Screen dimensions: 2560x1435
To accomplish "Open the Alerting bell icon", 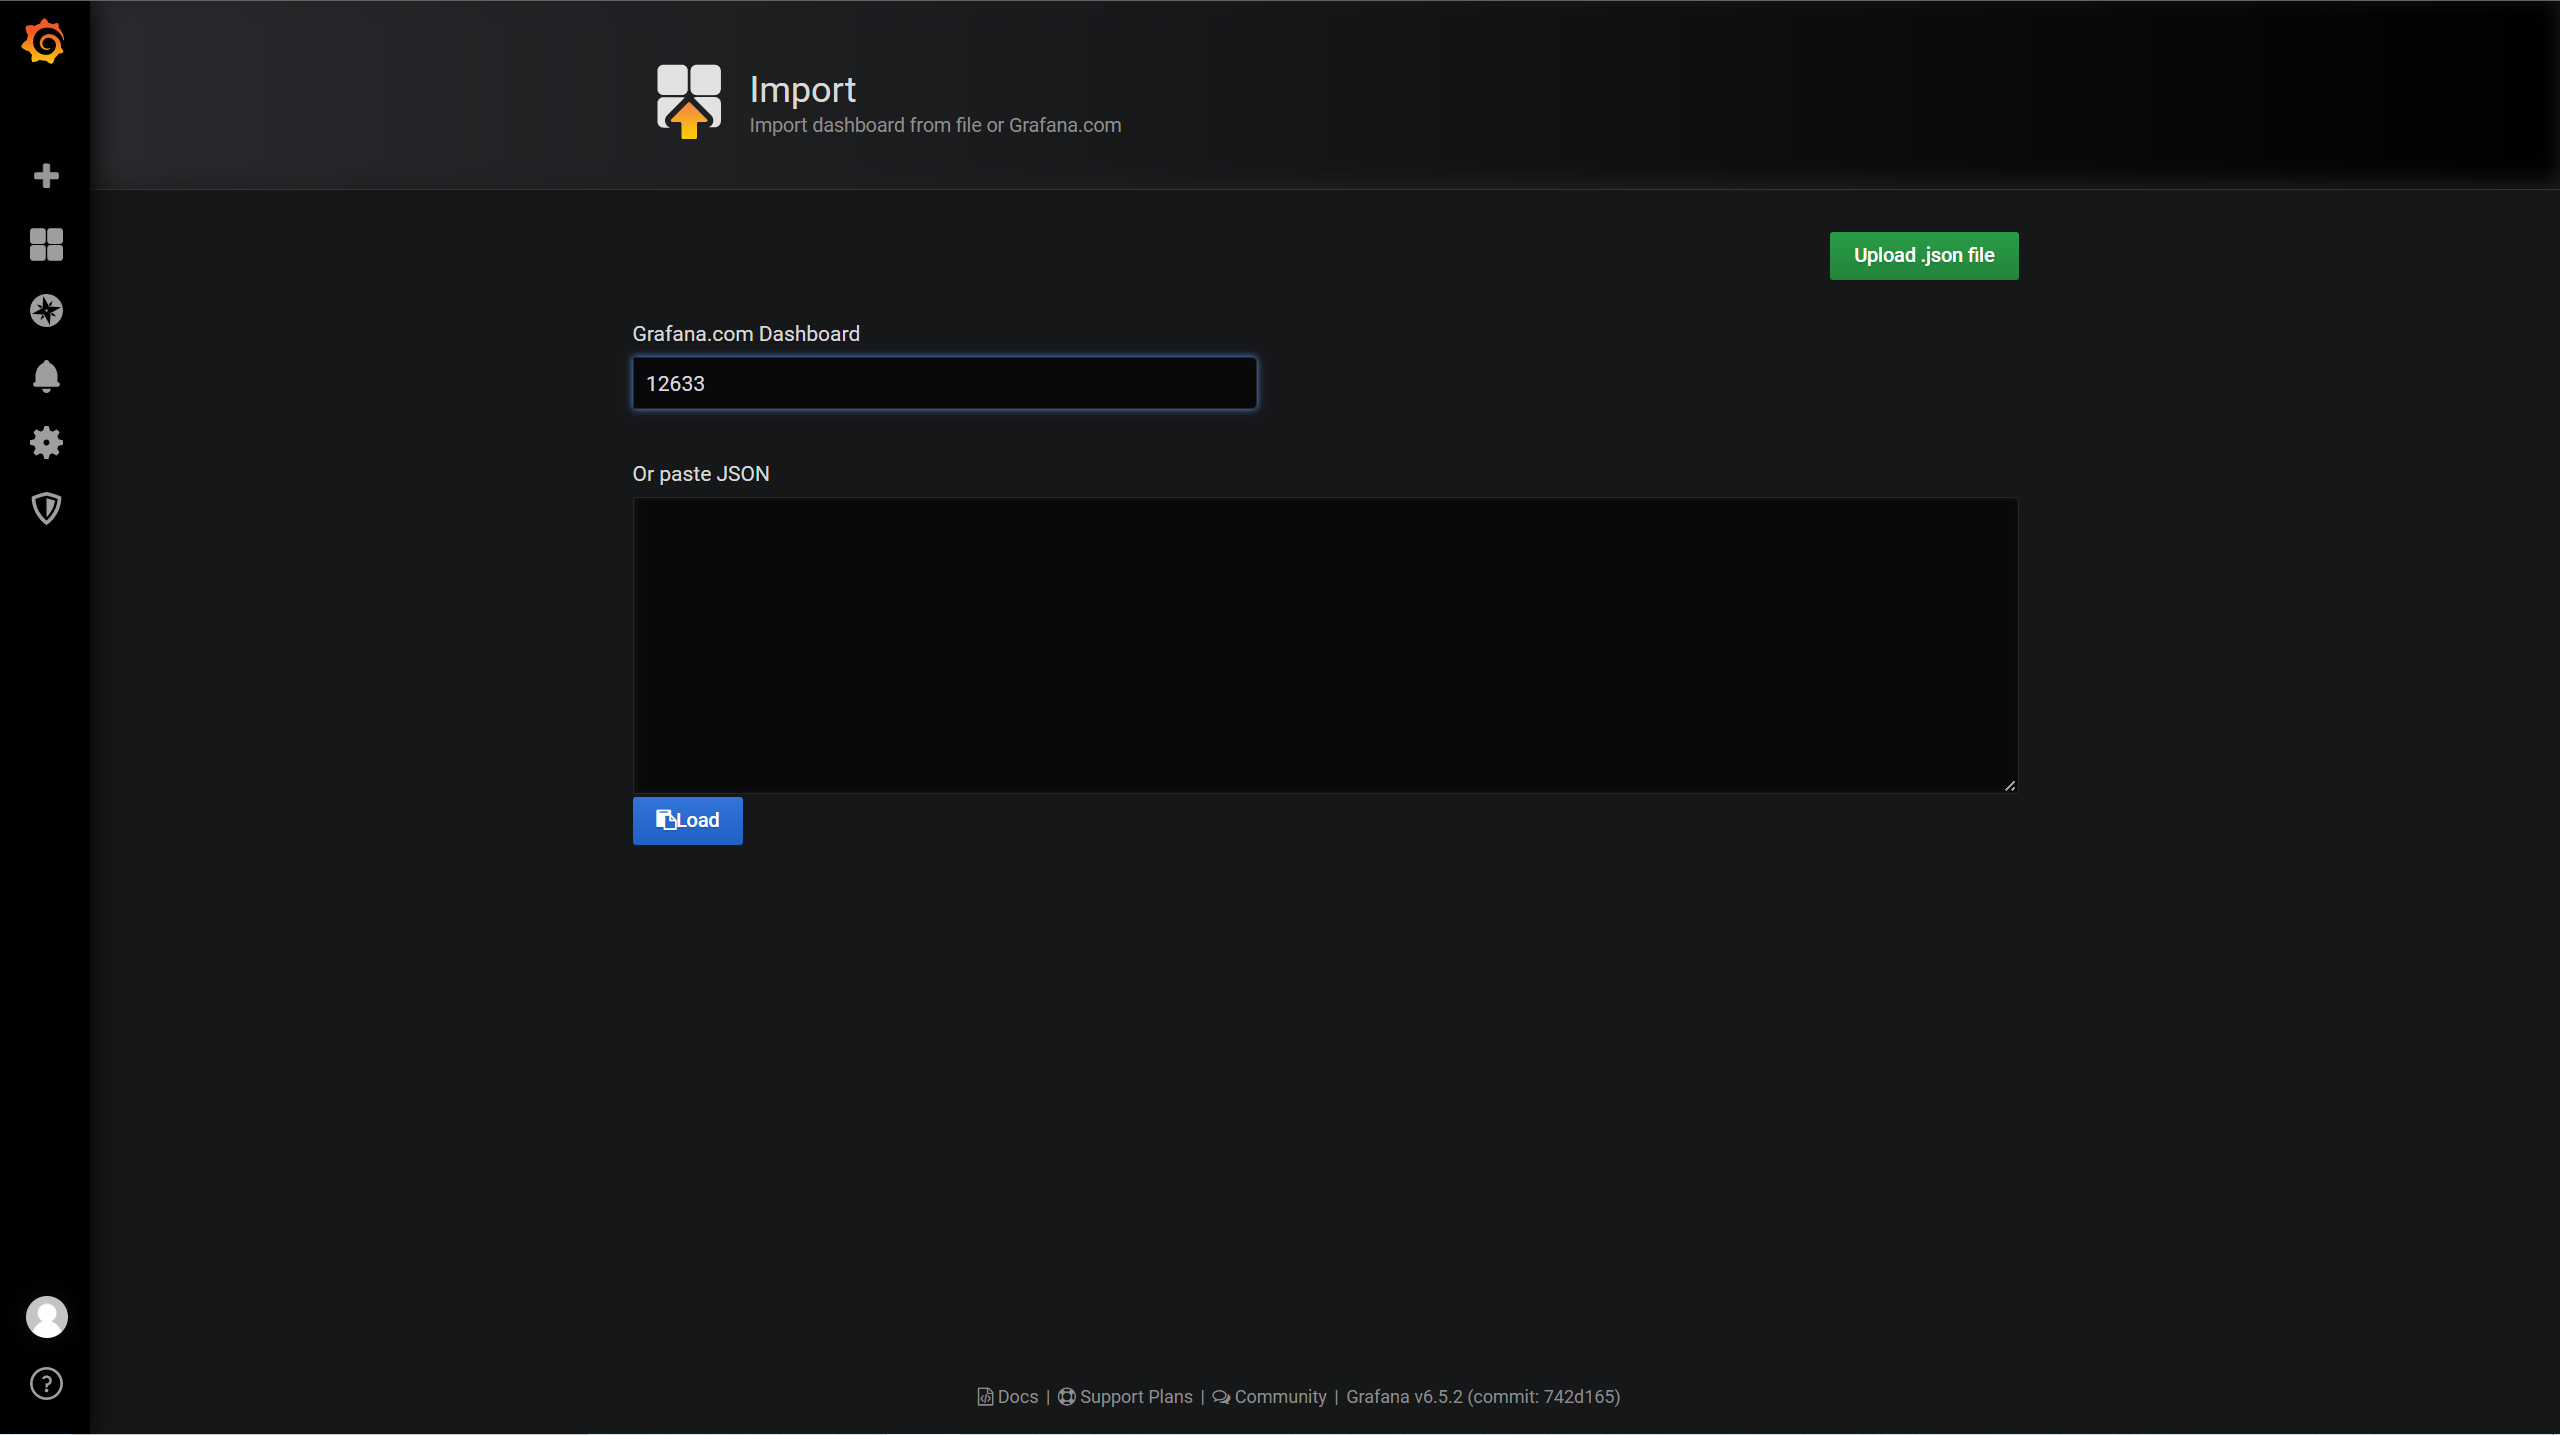I will coord(46,377).
